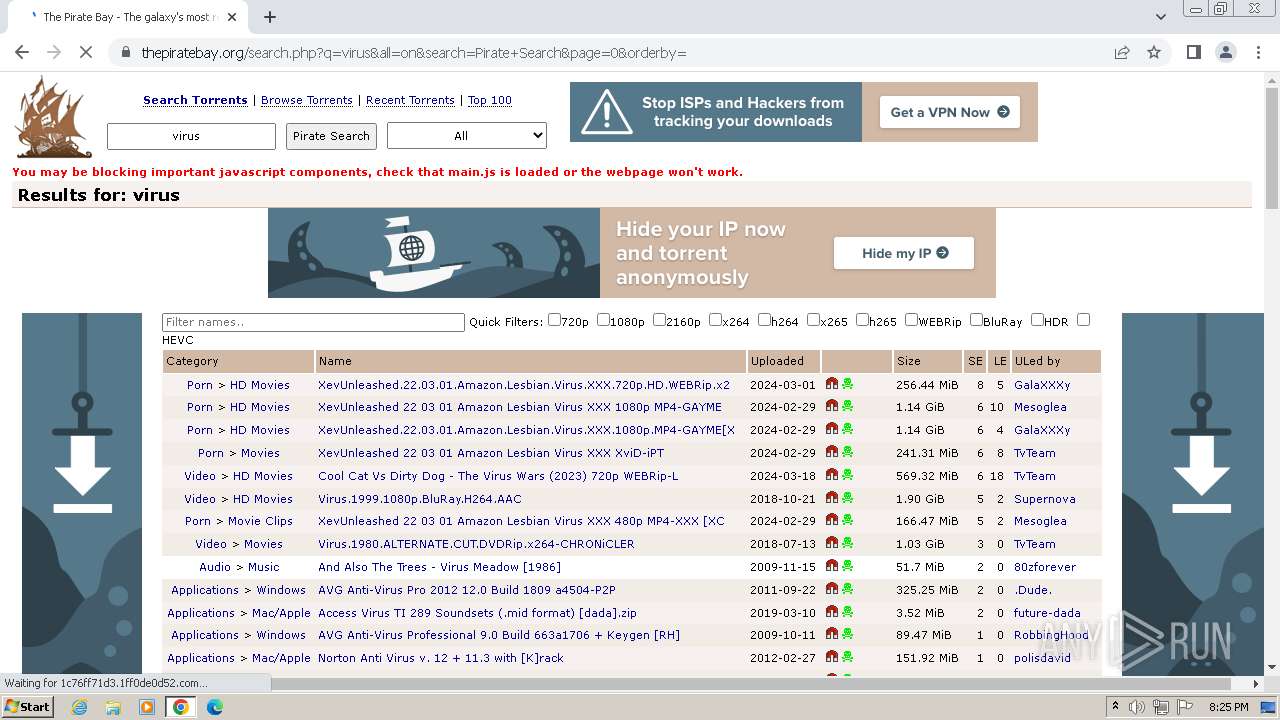Viewport: 1280px width, 720px height.
Task: Open the And Also The Trees torrent link
Action: click(x=439, y=567)
